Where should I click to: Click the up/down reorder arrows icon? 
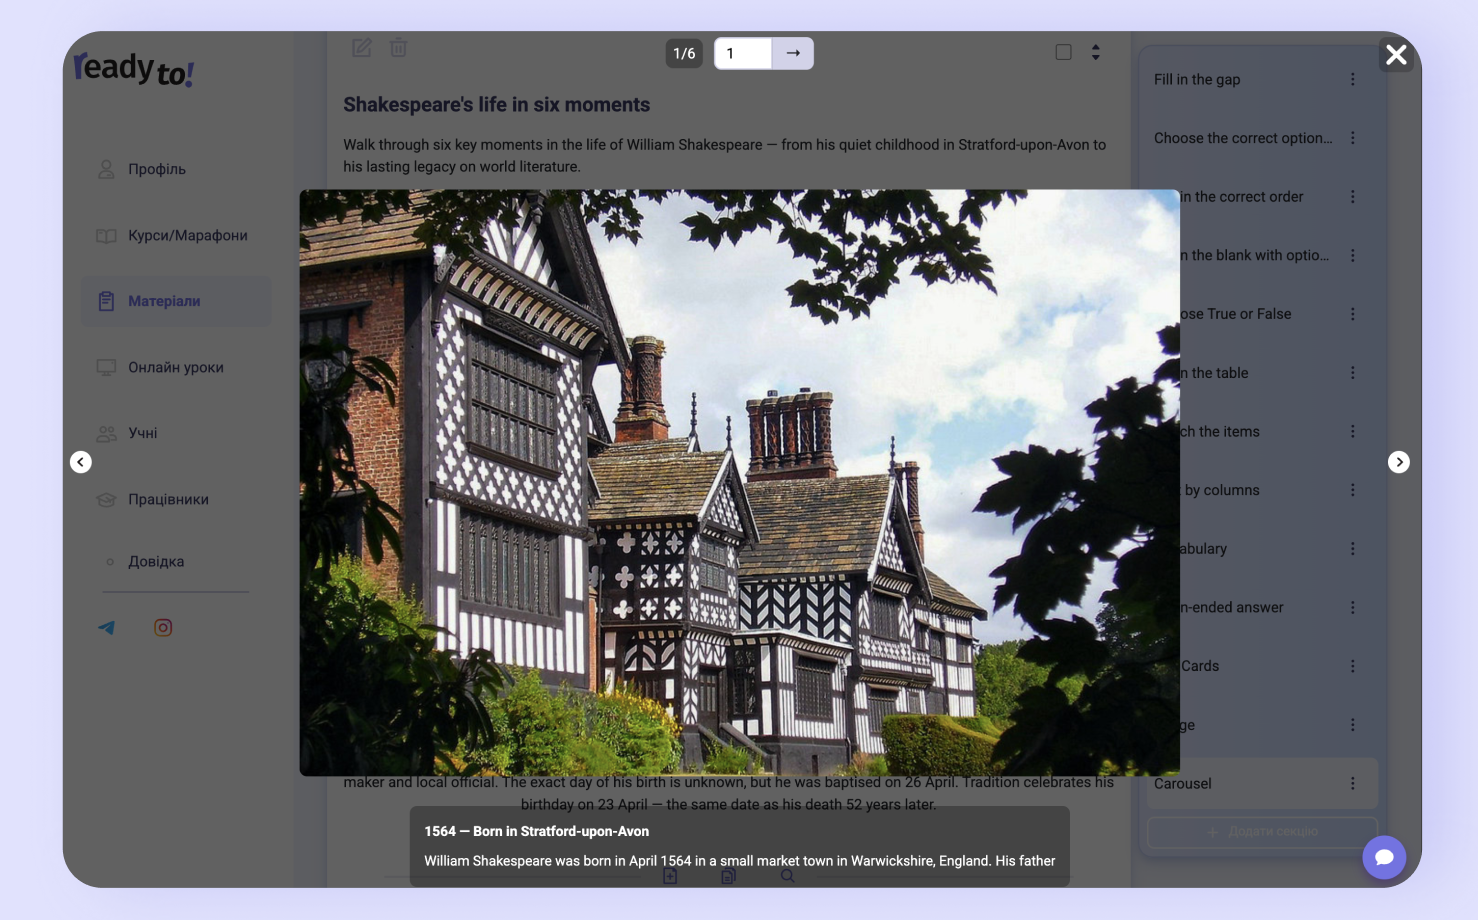click(x=1096, y=52)
